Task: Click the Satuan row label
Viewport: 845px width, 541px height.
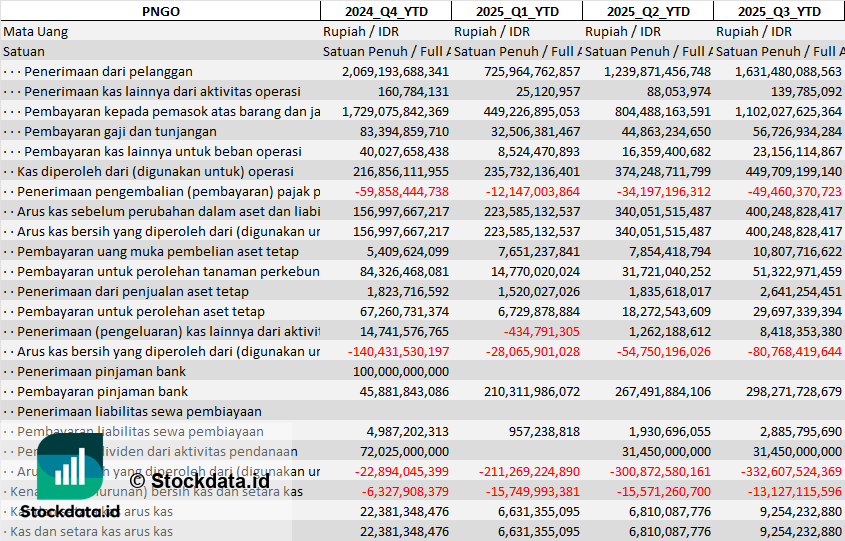Action: pyautogui.click(x=24, y=51)
